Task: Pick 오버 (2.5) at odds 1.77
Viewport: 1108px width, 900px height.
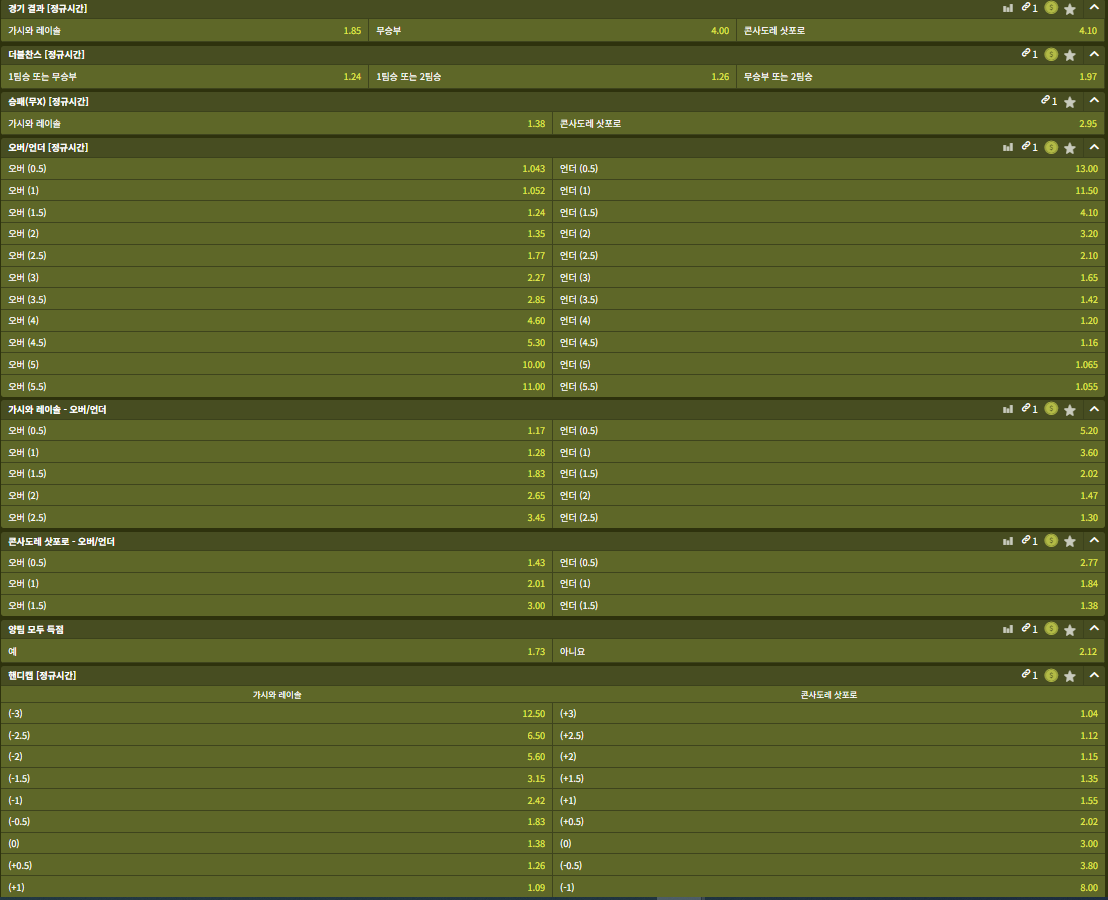Action: (x=276, y=256)
